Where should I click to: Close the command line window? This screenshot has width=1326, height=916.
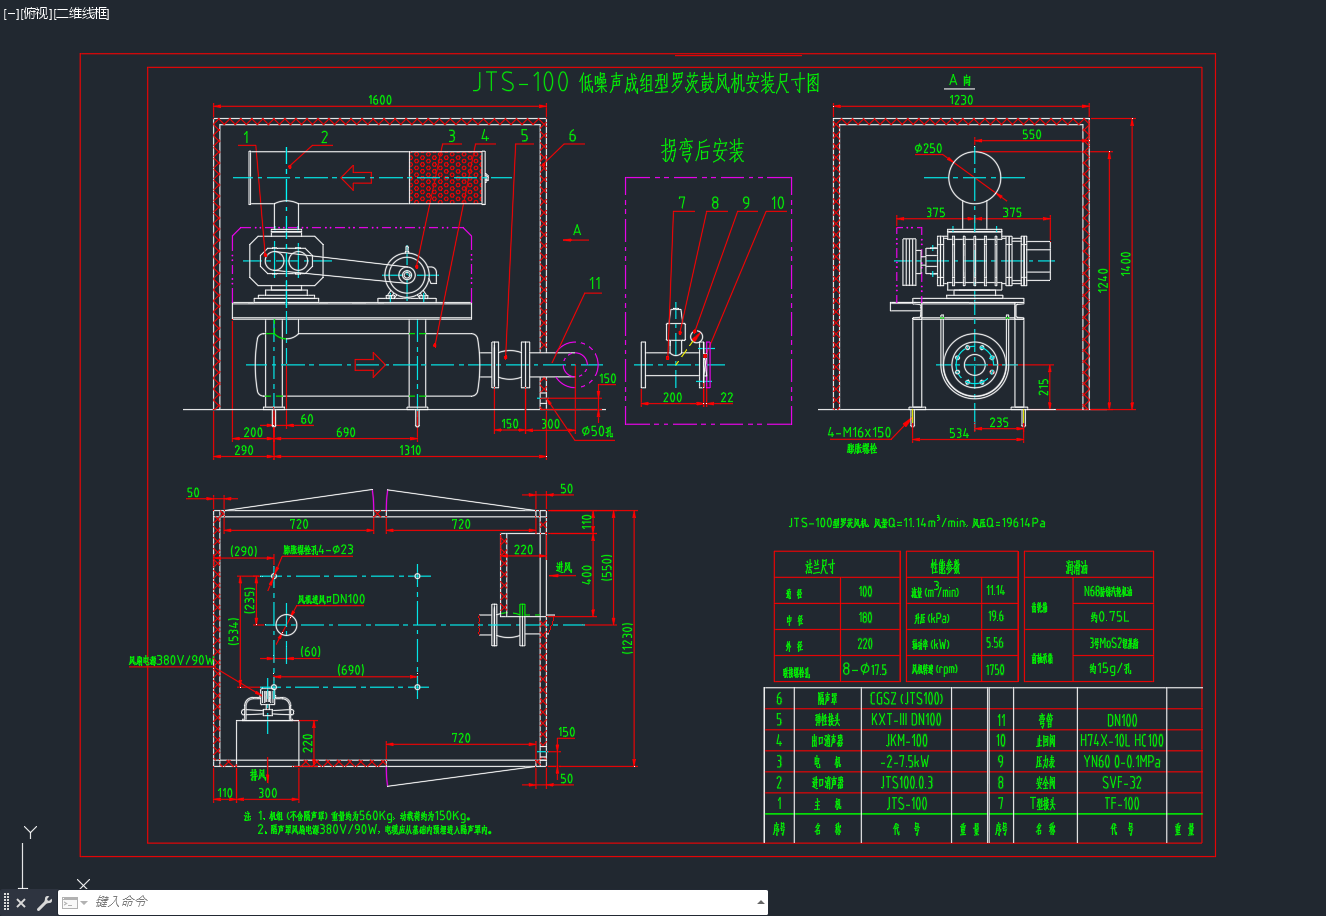click(x=21, y=903)
